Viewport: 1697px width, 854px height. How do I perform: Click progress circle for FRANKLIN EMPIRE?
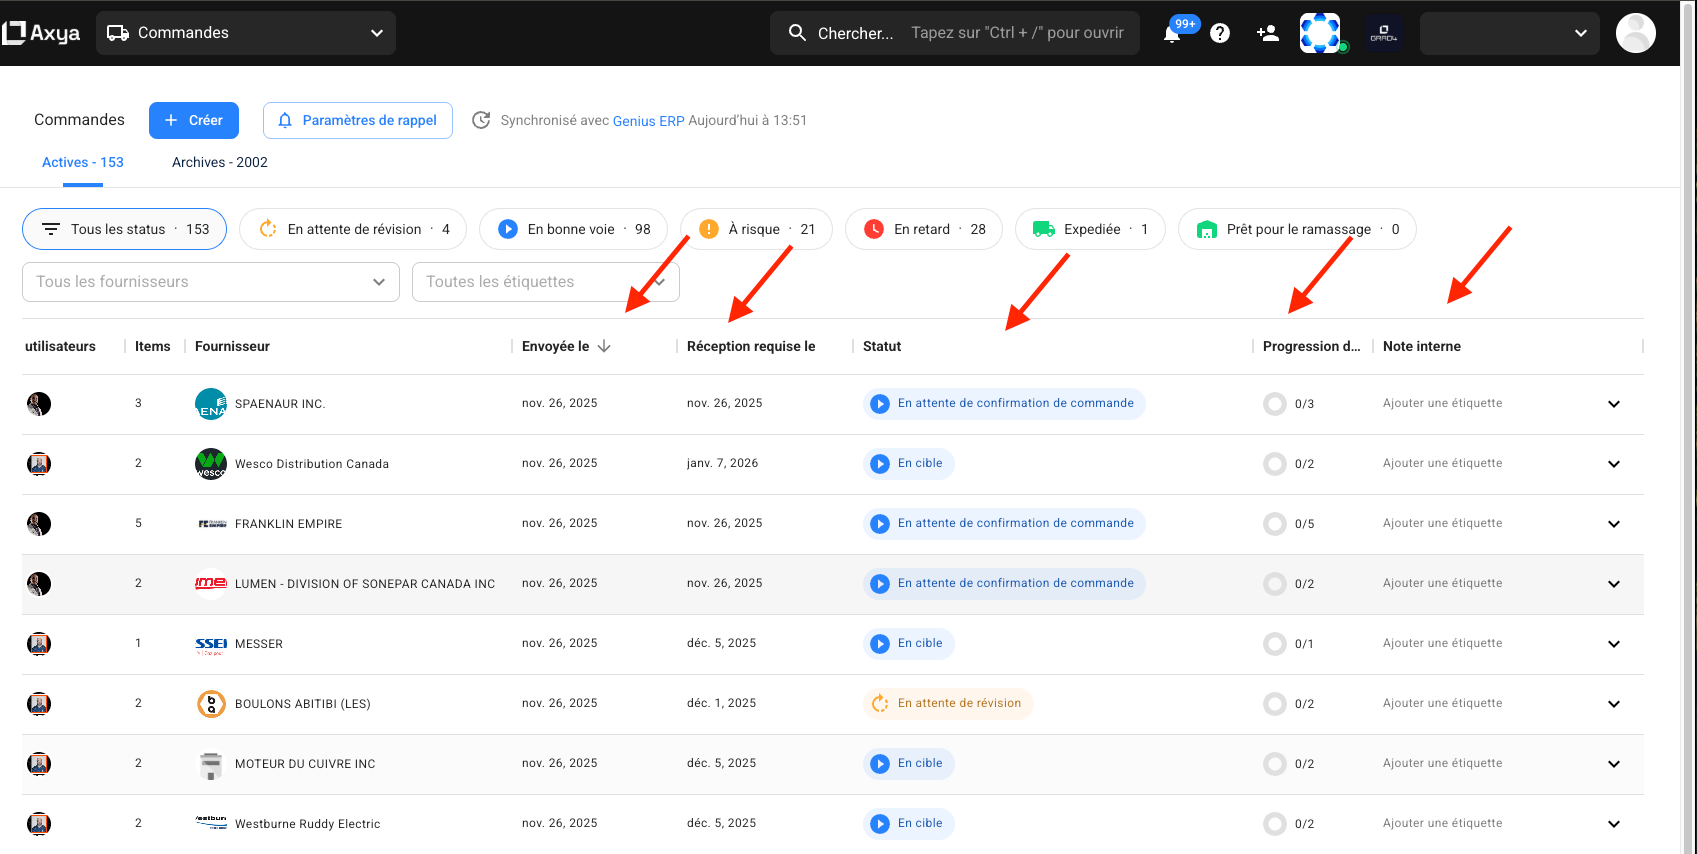(x=1274, y=524)
